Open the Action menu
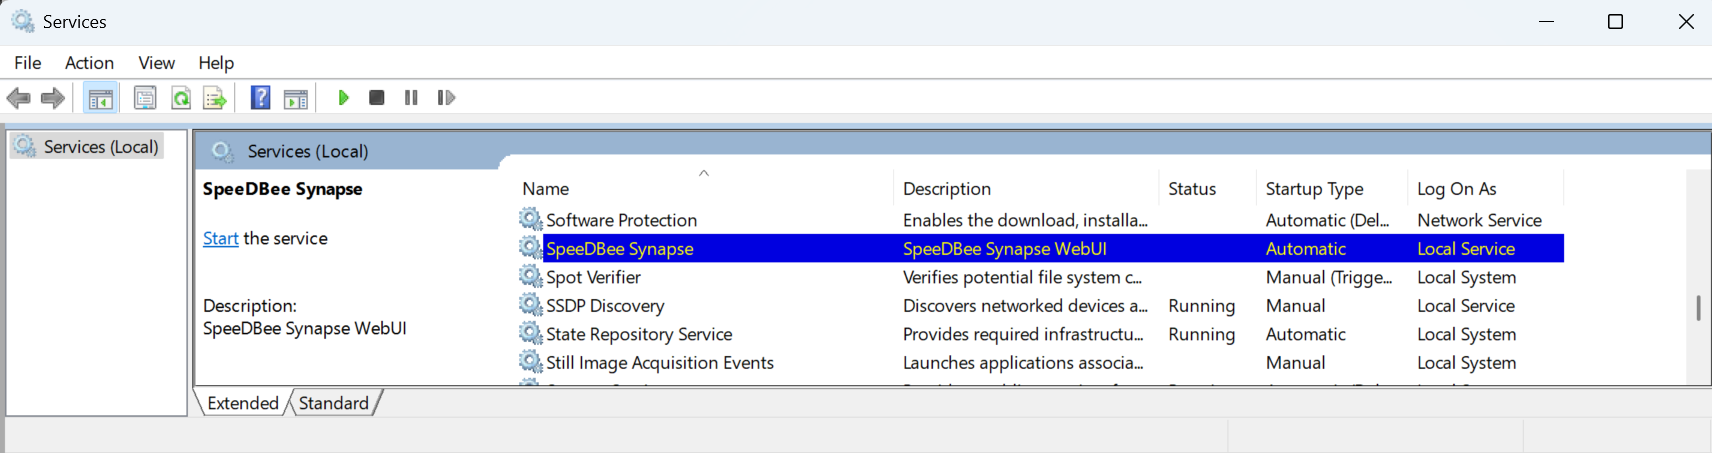 pyautogui.click(x=89, y=63)
